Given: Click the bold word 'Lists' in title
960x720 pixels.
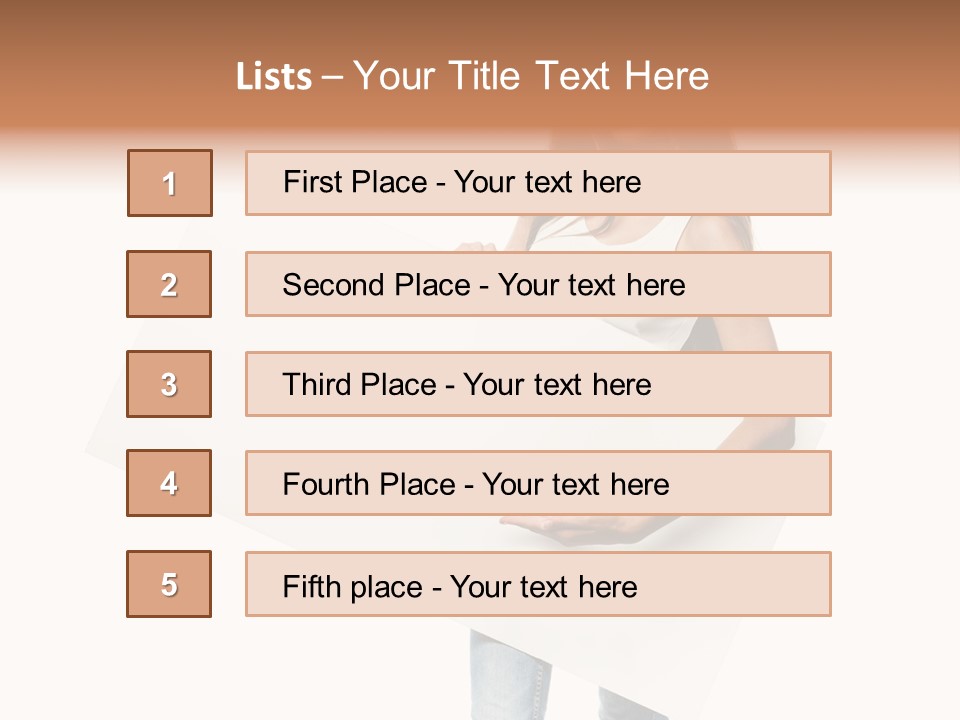Looking at the screenshot, I should (x=274, y=77).
